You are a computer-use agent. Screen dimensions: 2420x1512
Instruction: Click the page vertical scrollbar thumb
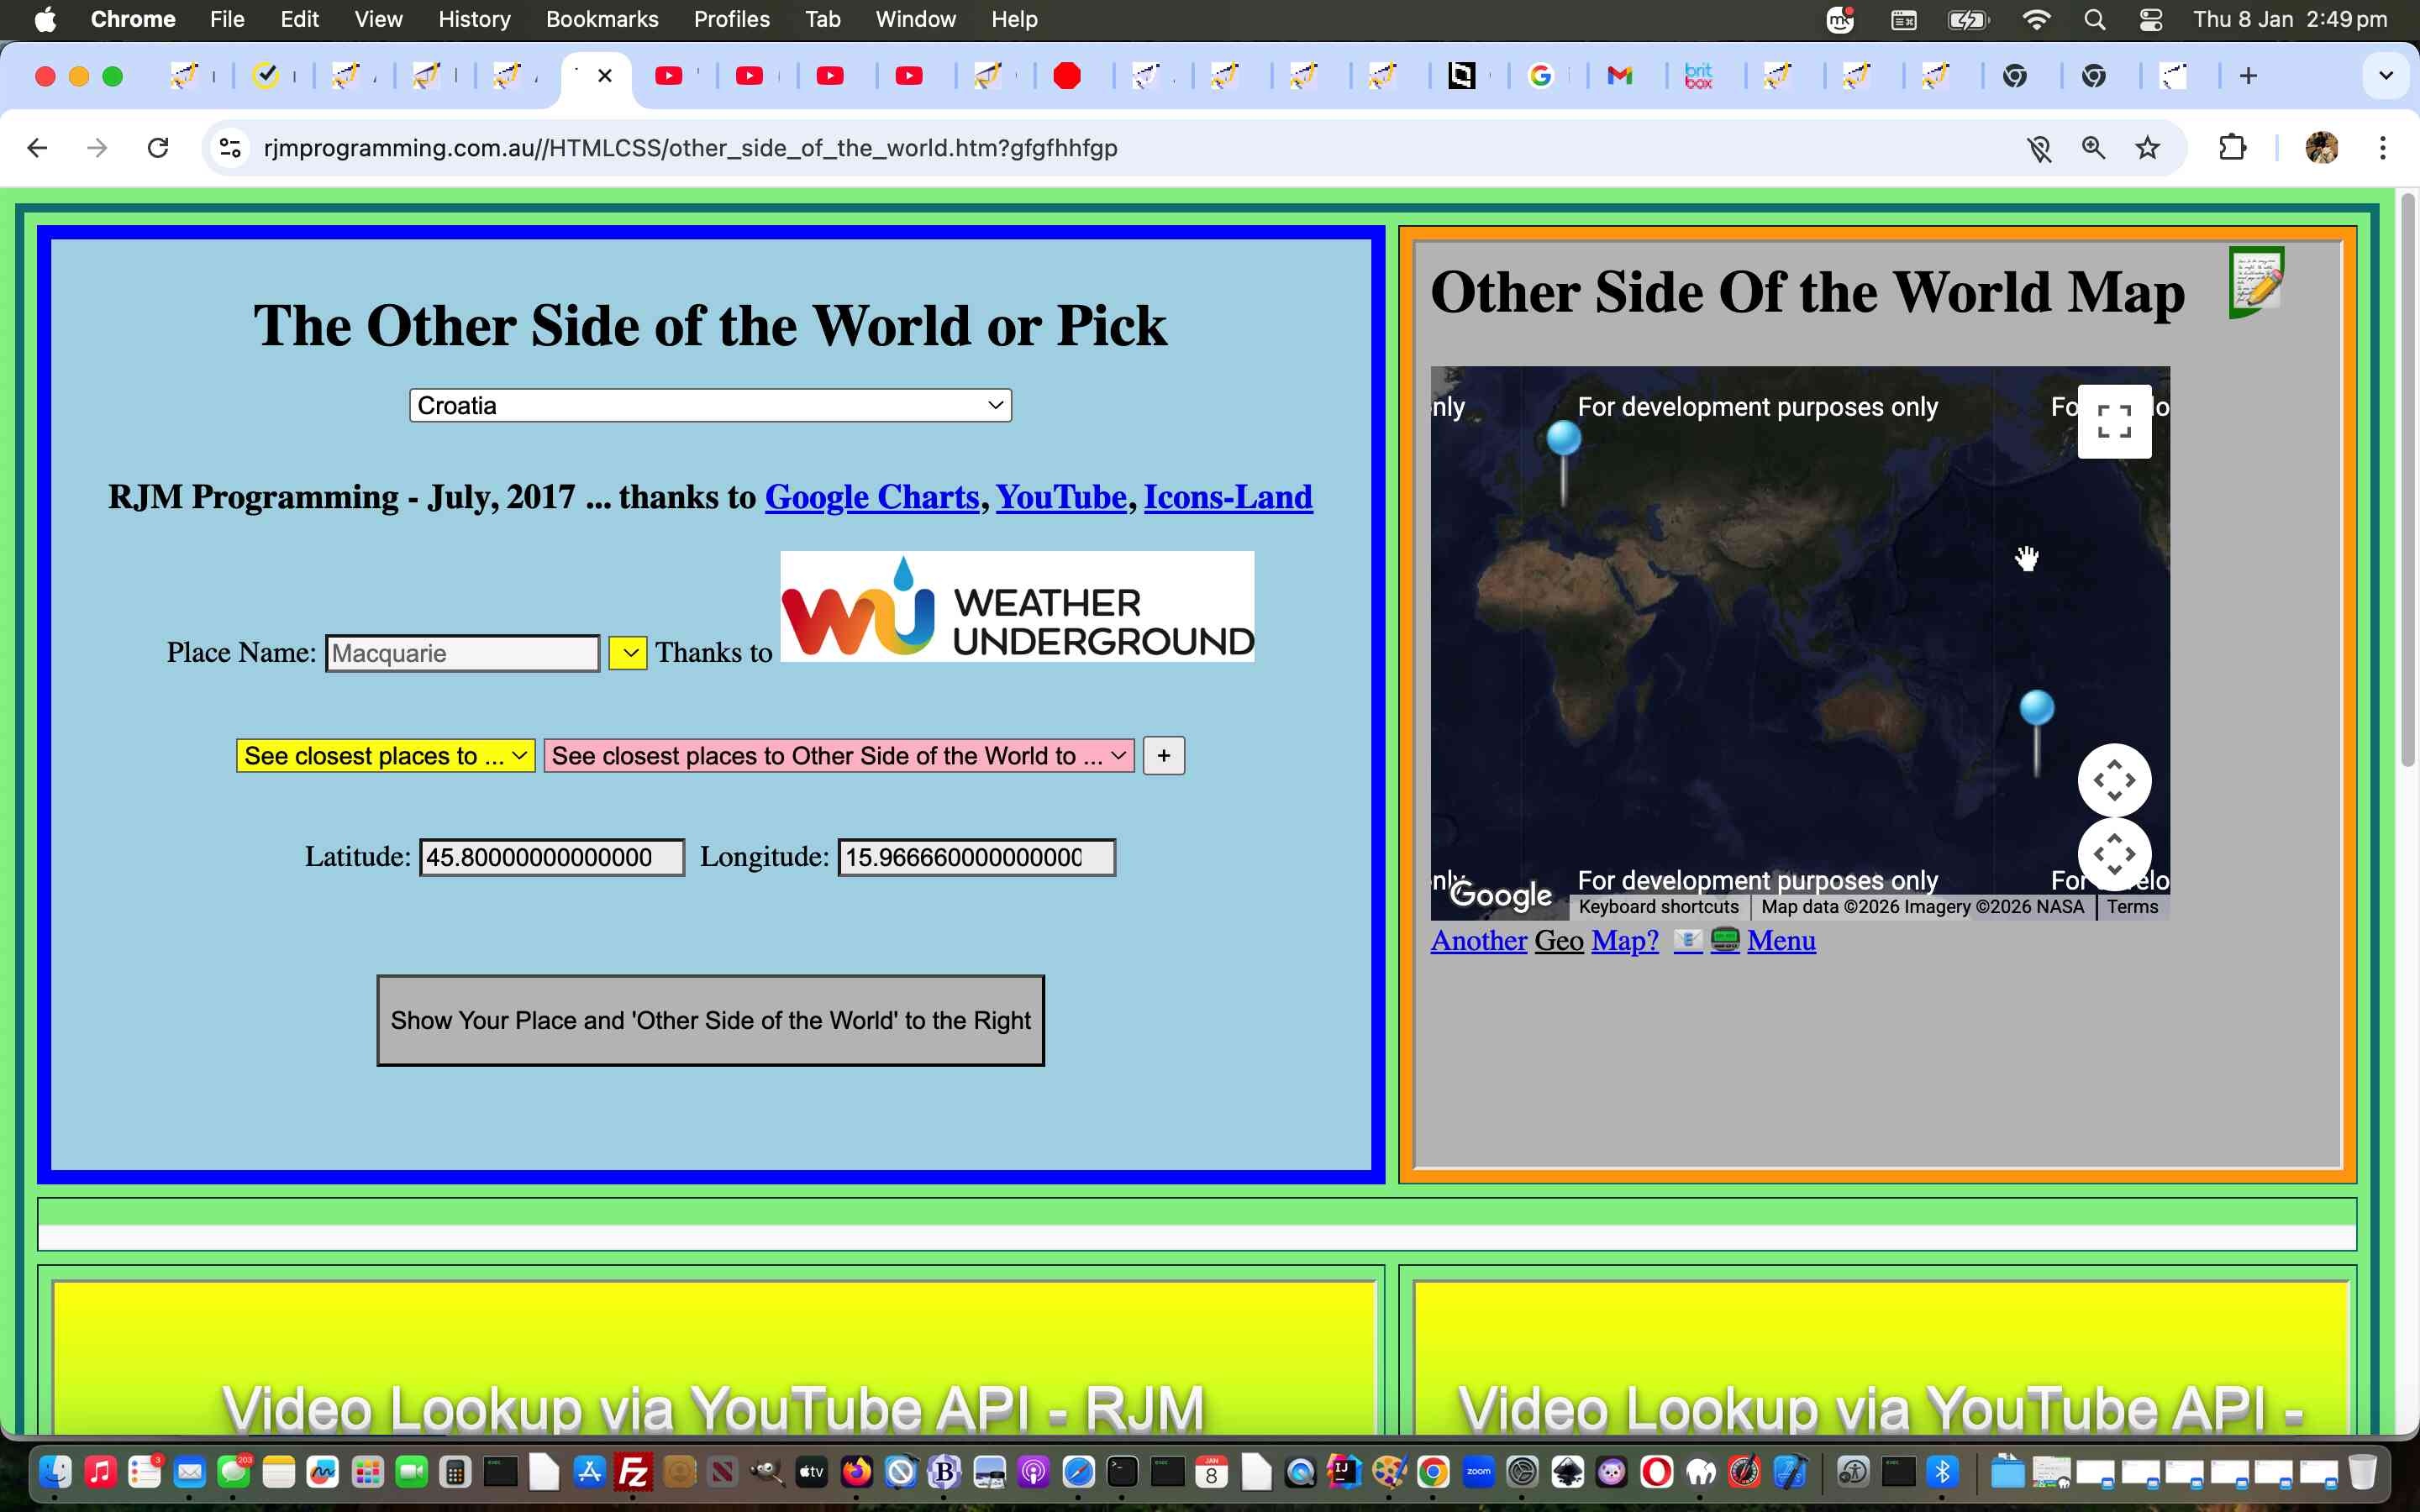[2407, 480]
